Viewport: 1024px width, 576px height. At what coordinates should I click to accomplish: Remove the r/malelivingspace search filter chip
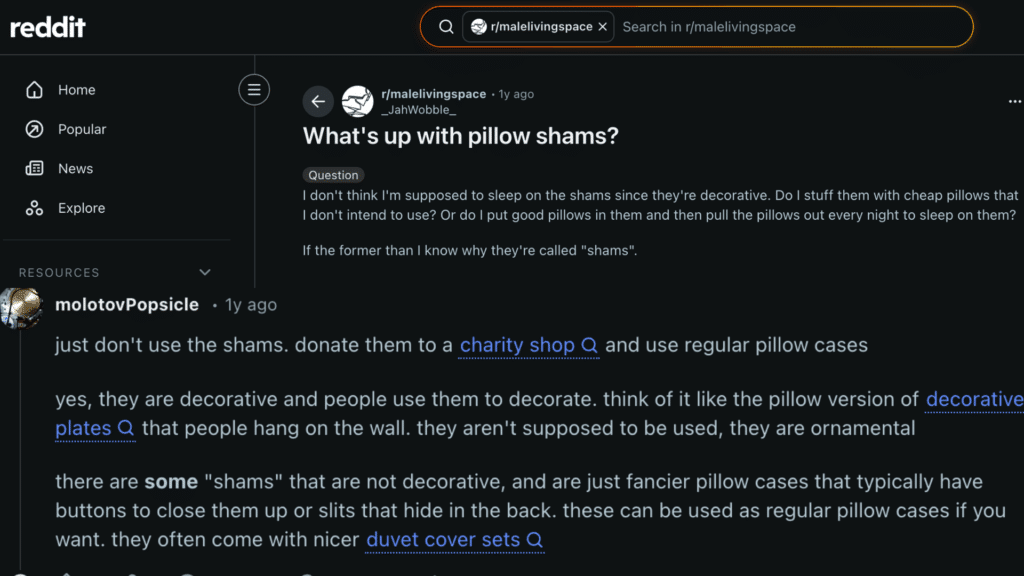pos(604,27)
